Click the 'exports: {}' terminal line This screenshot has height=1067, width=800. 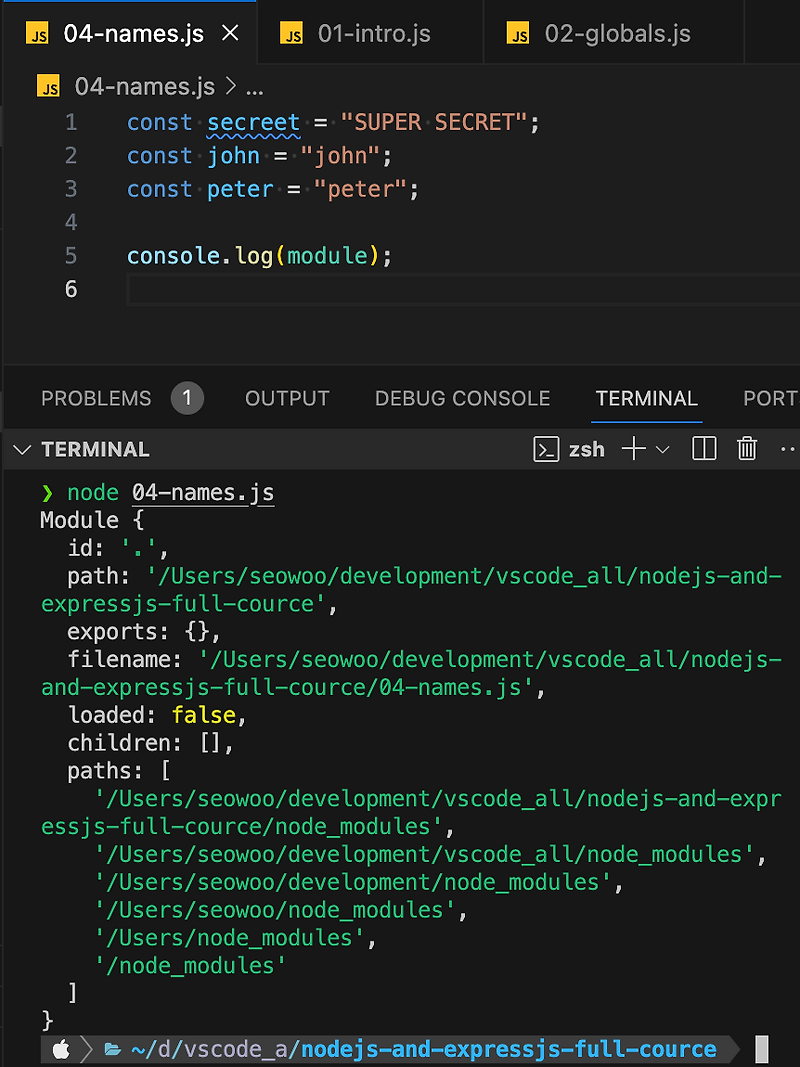tap(144, 631)
